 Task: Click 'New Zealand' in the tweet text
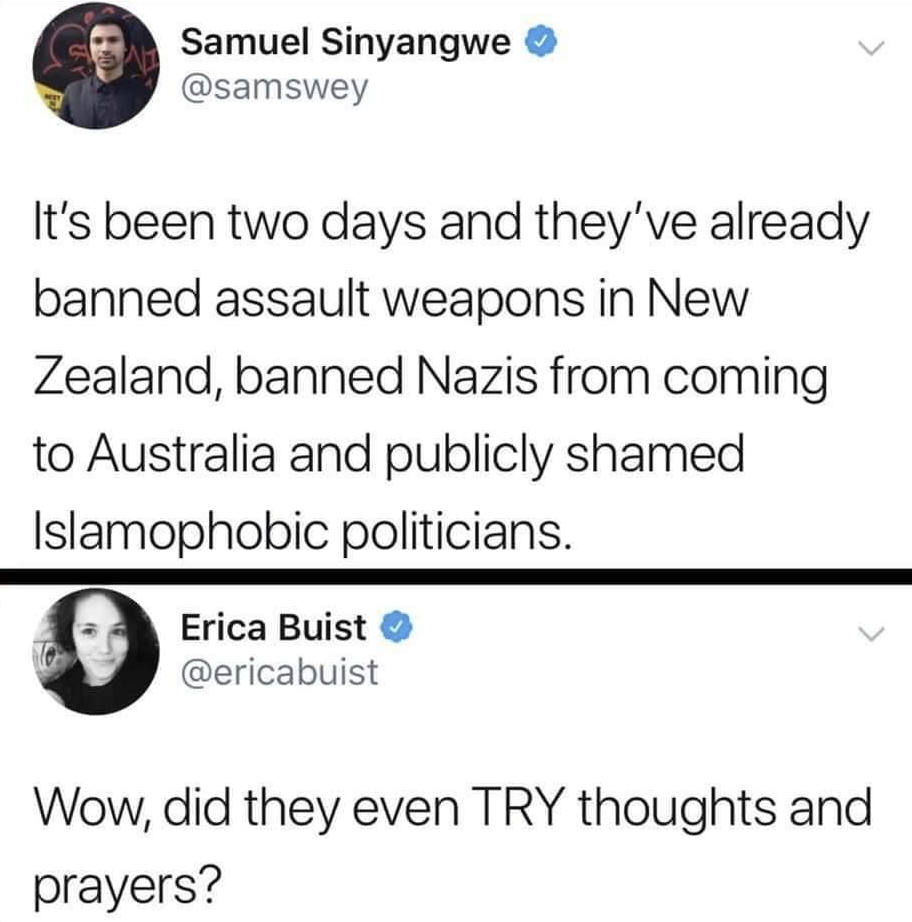point(390,338)
